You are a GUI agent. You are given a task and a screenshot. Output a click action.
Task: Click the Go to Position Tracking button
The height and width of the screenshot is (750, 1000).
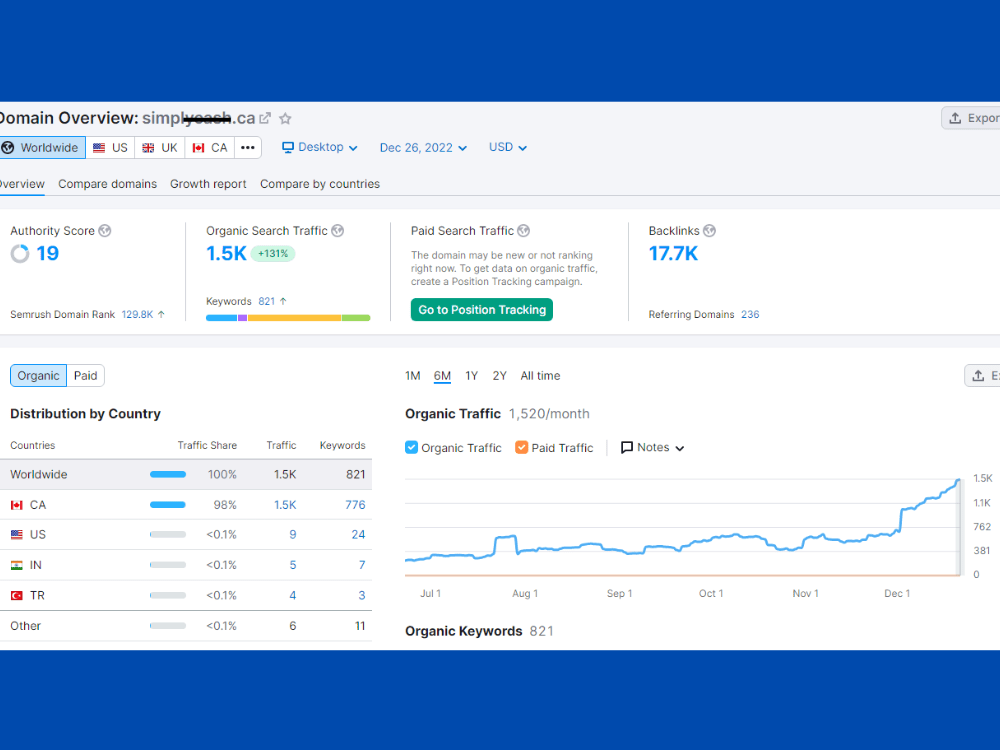click(482, 310)
